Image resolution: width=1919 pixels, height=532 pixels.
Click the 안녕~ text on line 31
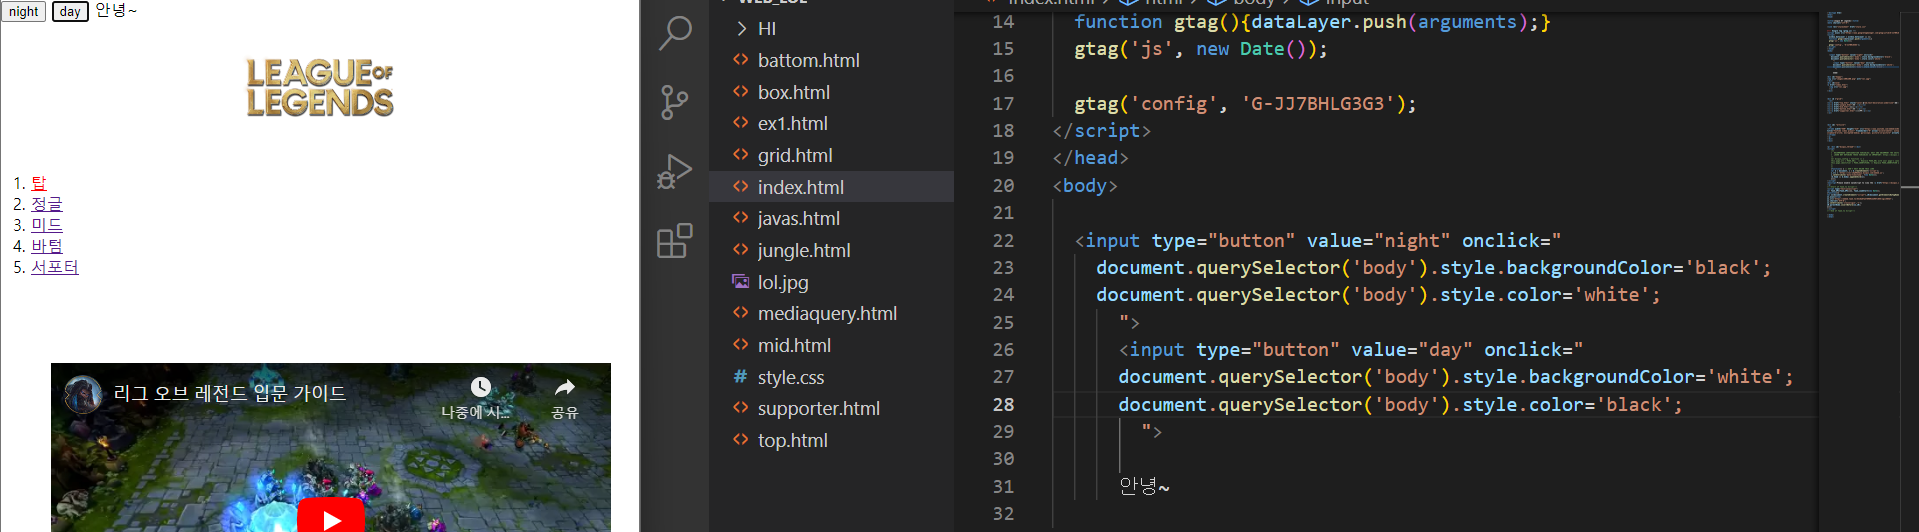point(1144,486)
